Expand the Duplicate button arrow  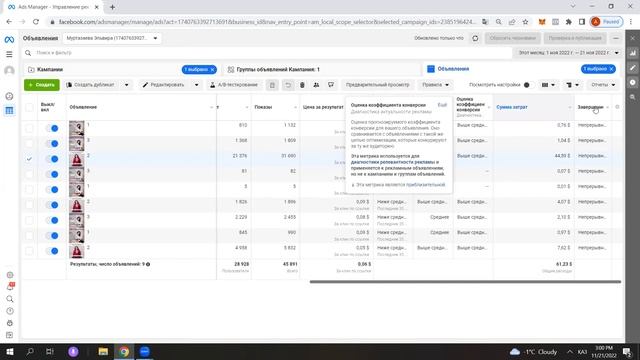click(127, 85)
